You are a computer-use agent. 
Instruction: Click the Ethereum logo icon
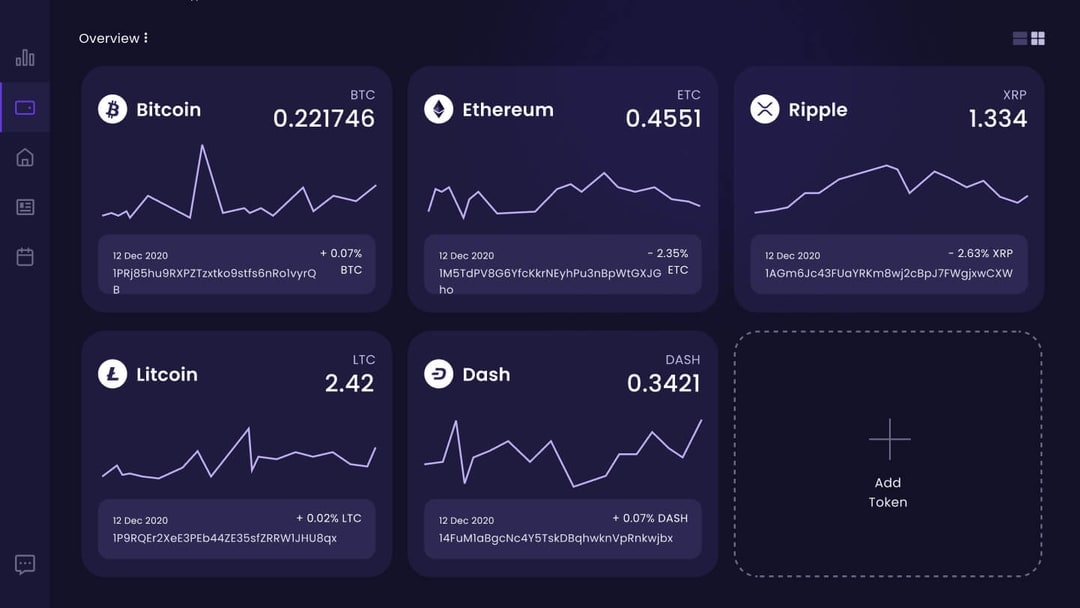pos(438,109)
